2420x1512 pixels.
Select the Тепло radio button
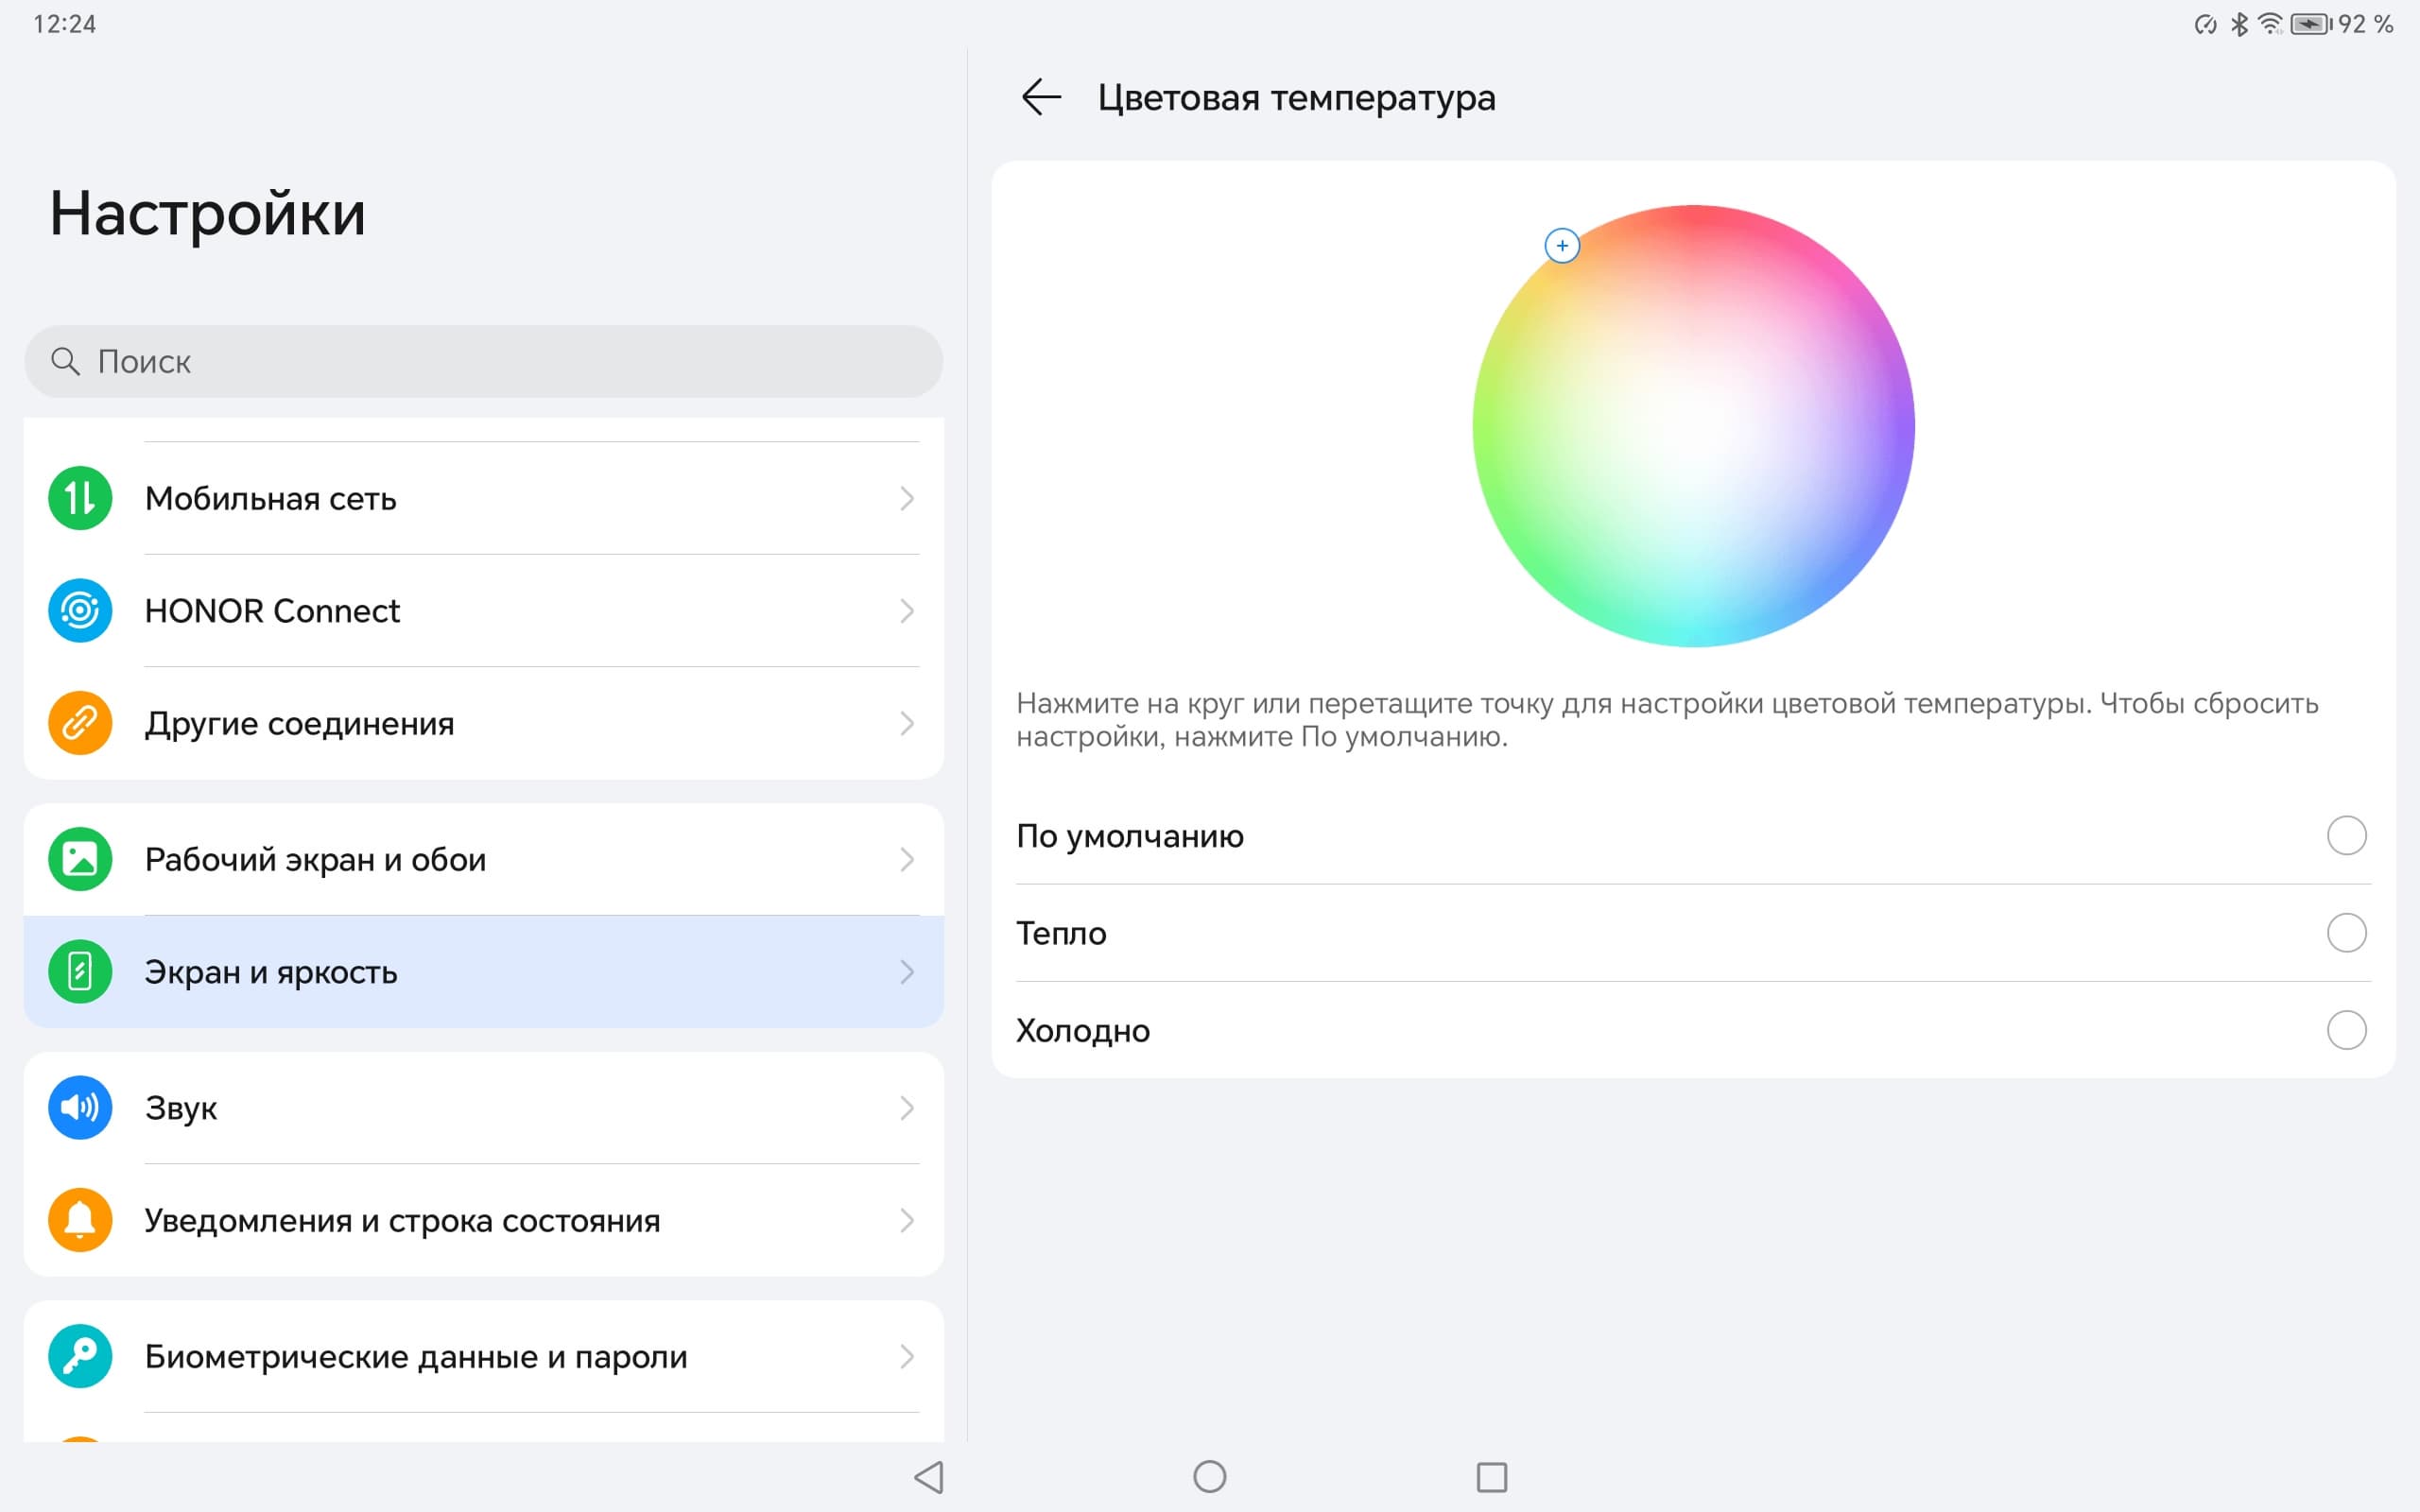point(2345,932)
